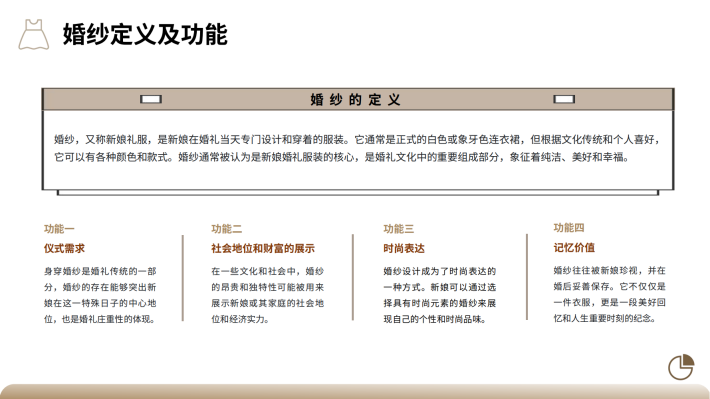Click the slide title 婚纱定义及功能
710x399 pixels.
pos(145,34)
